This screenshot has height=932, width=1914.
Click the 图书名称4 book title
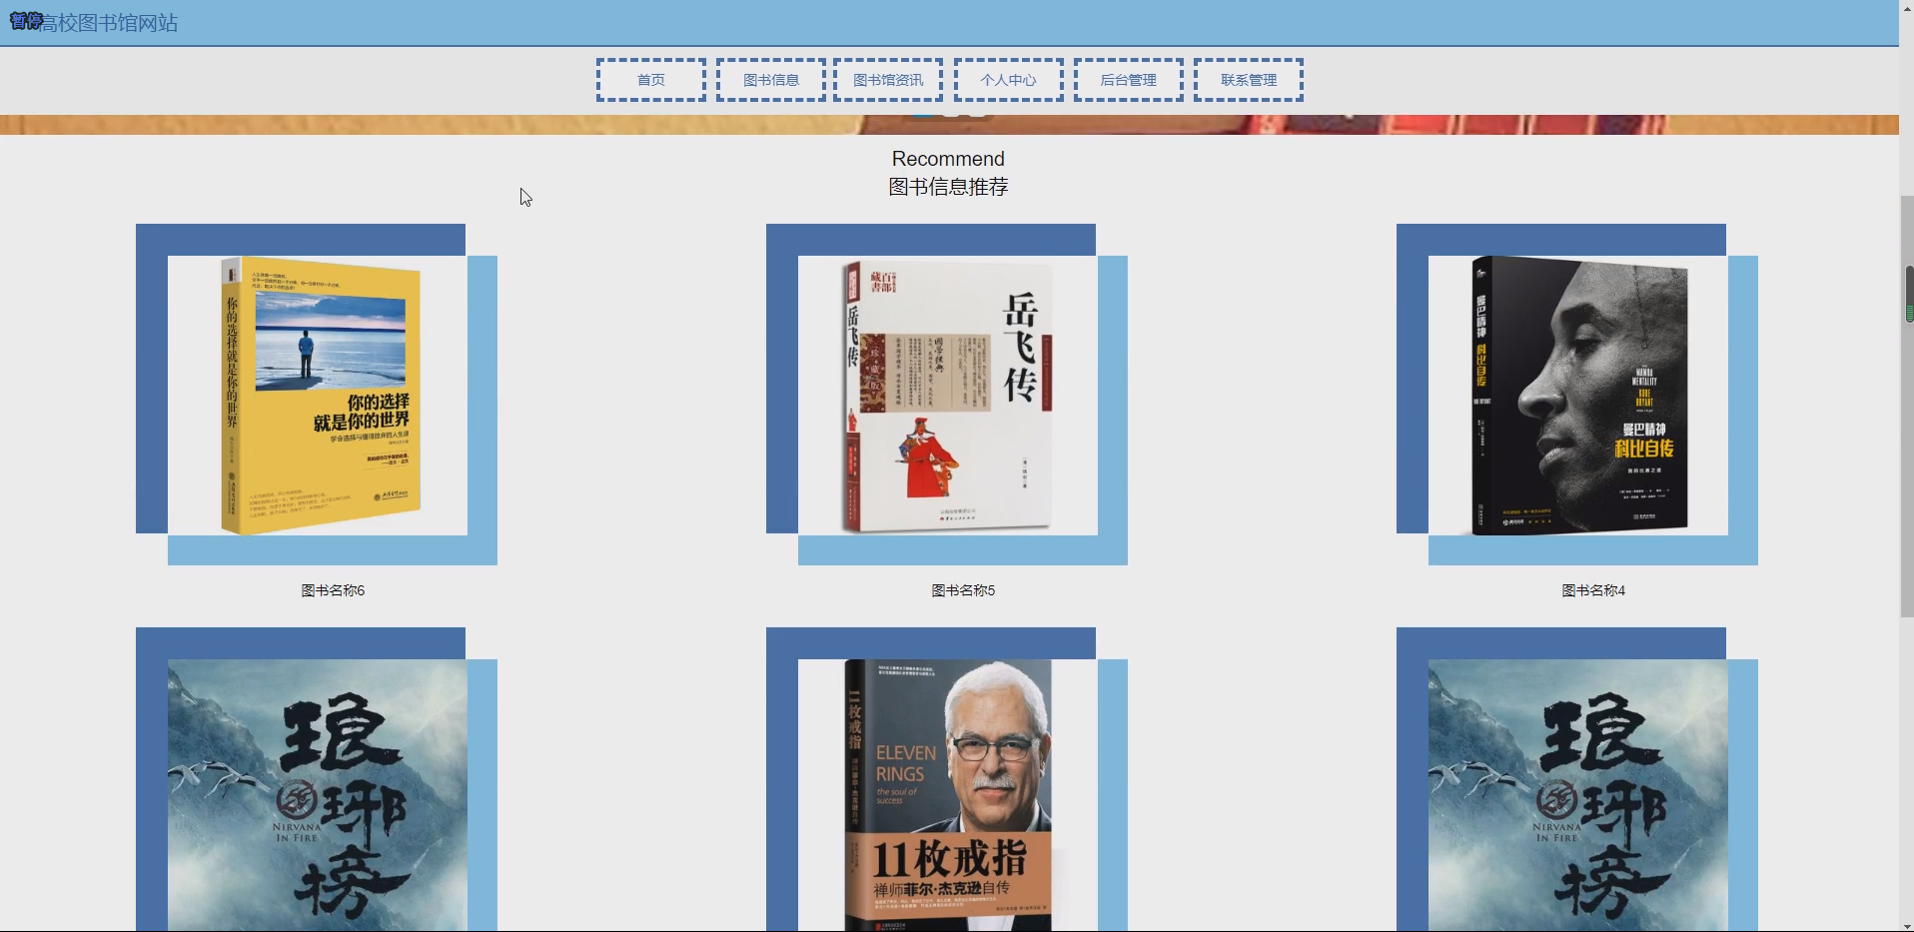coord(1593,590)
